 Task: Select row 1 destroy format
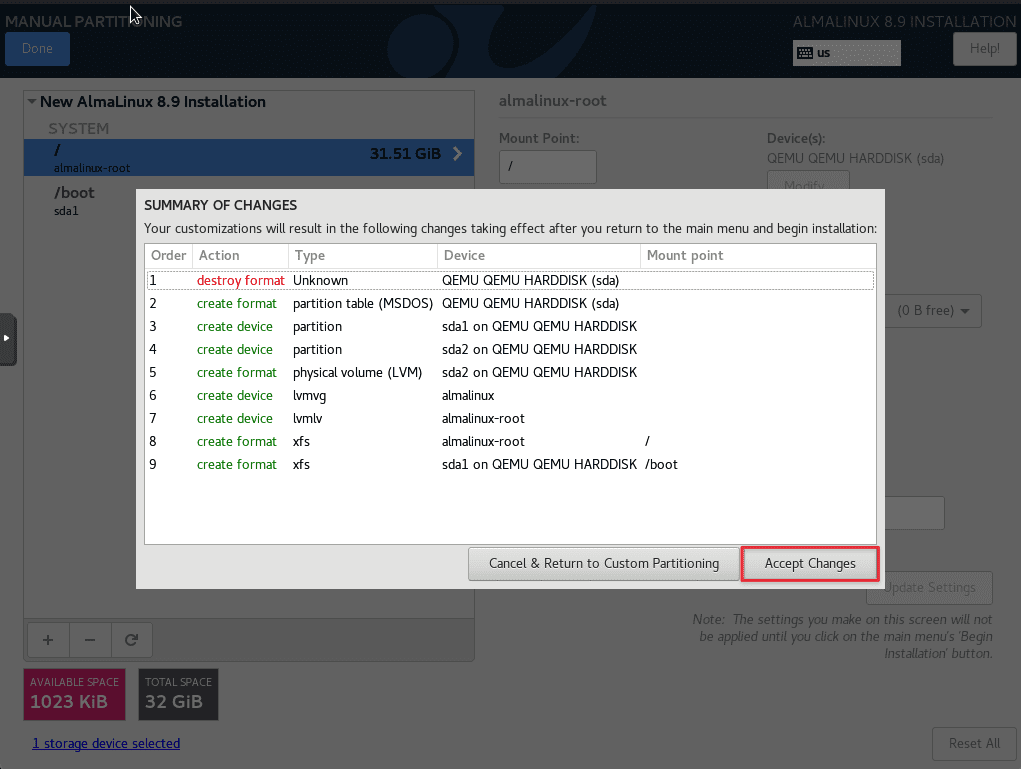[x=510, y=281]
